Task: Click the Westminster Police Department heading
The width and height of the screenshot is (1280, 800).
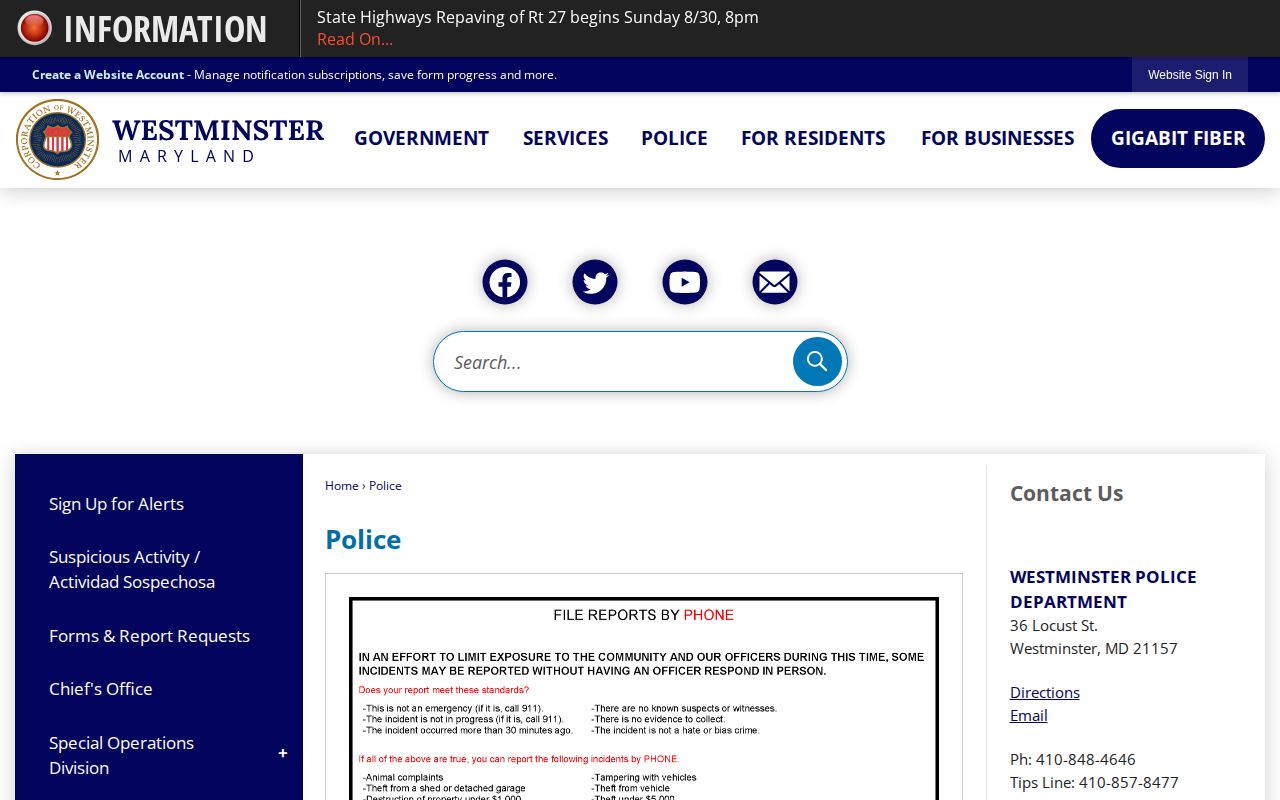Action: pos(1103,589)
